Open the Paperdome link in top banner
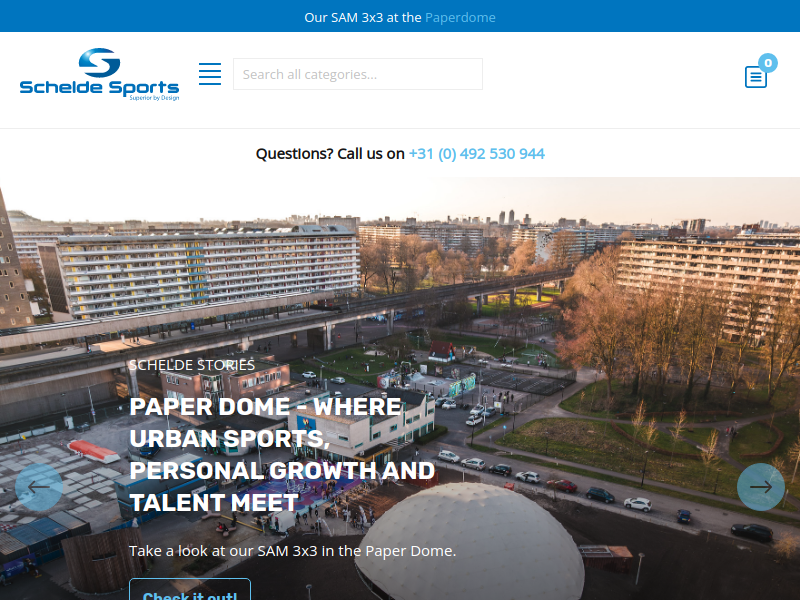 point(460,17)
